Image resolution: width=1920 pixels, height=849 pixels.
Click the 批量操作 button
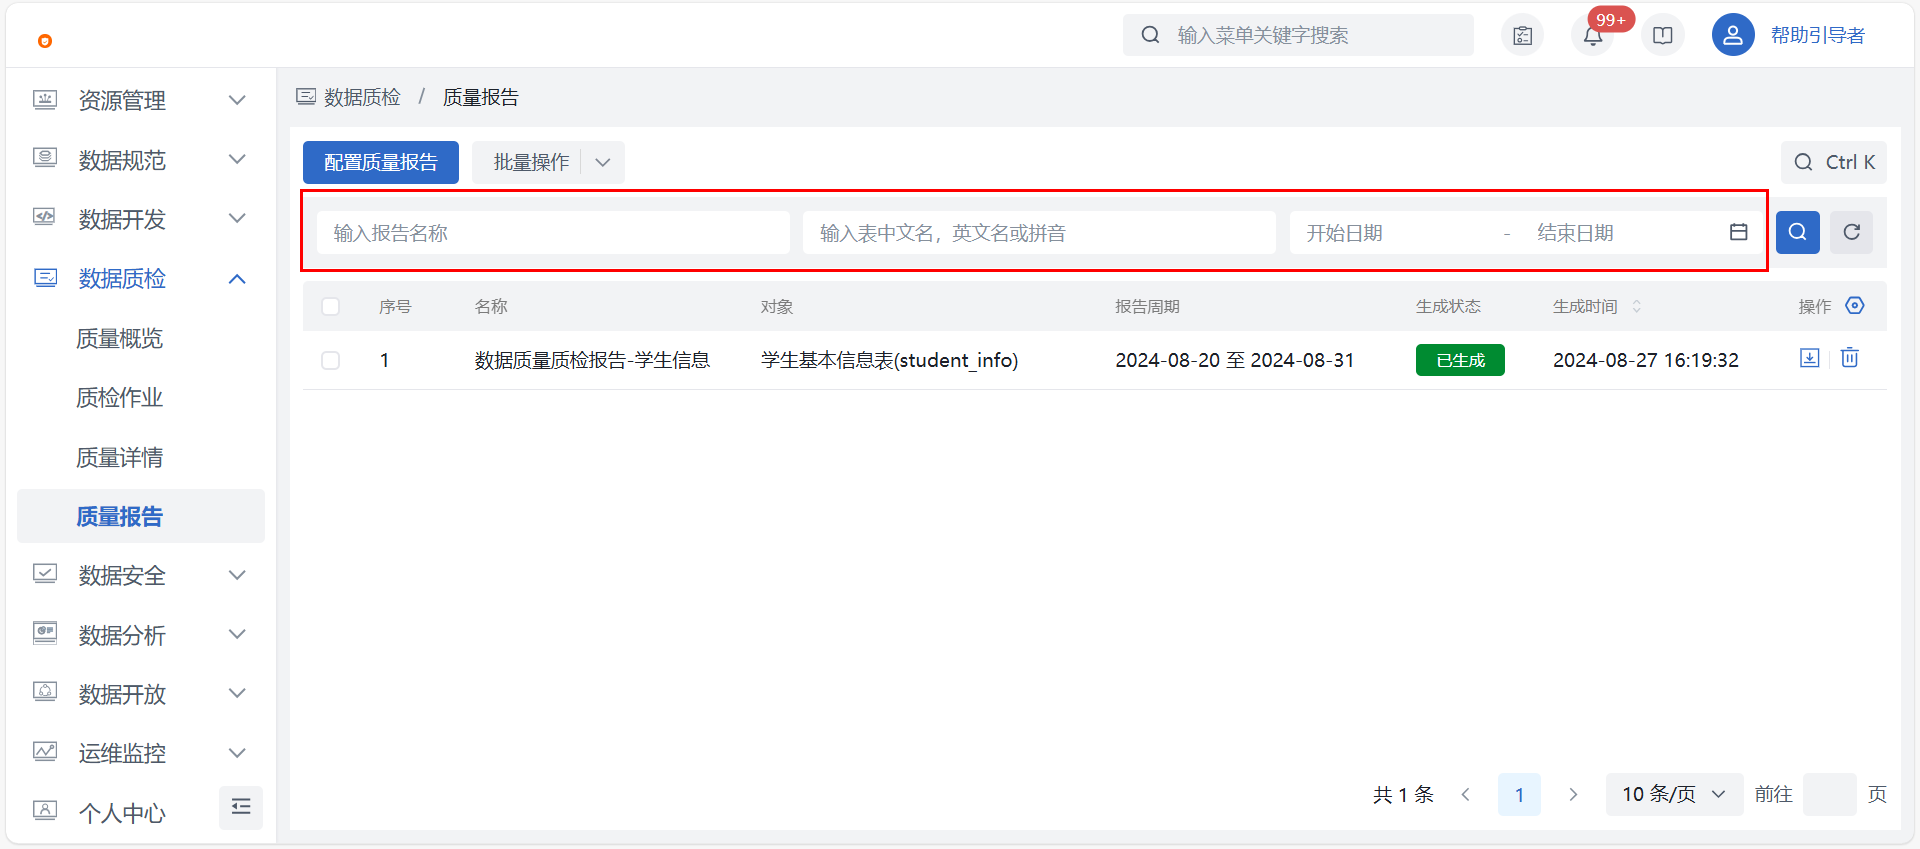pyautogui.click(x=531, y=162)
